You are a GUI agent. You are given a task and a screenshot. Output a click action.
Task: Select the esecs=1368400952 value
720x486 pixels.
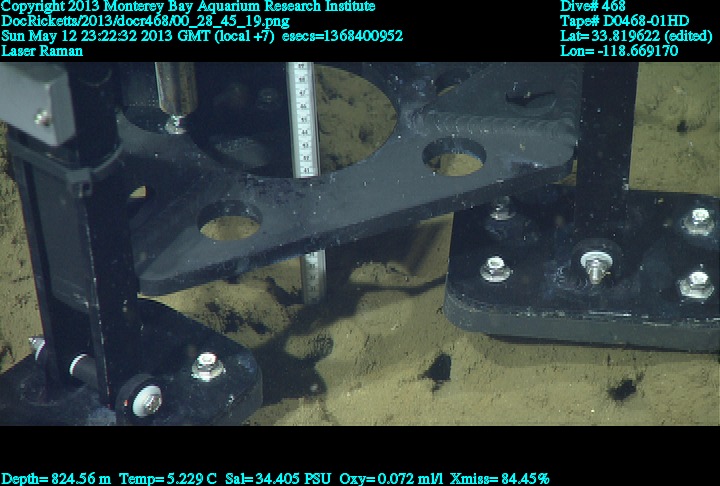[343, 36]
